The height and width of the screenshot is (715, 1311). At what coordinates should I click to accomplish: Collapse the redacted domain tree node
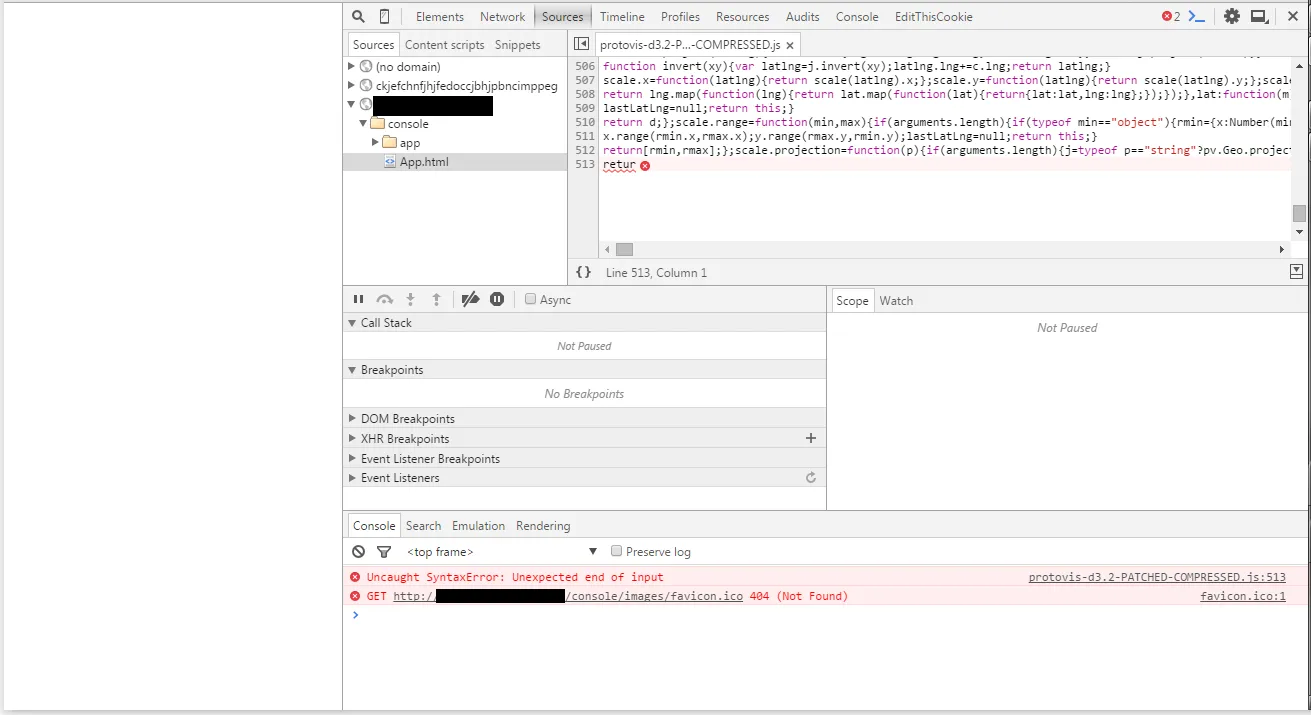click(x=351, y=104)
